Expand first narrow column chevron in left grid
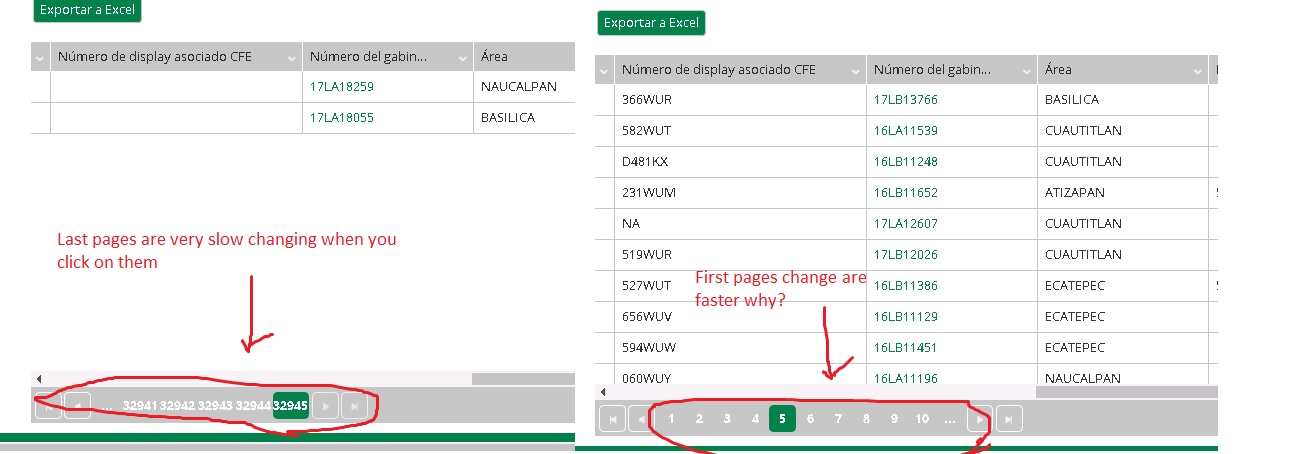The image size is (1290, 454). pyautogui.click(x=40, y=58)
